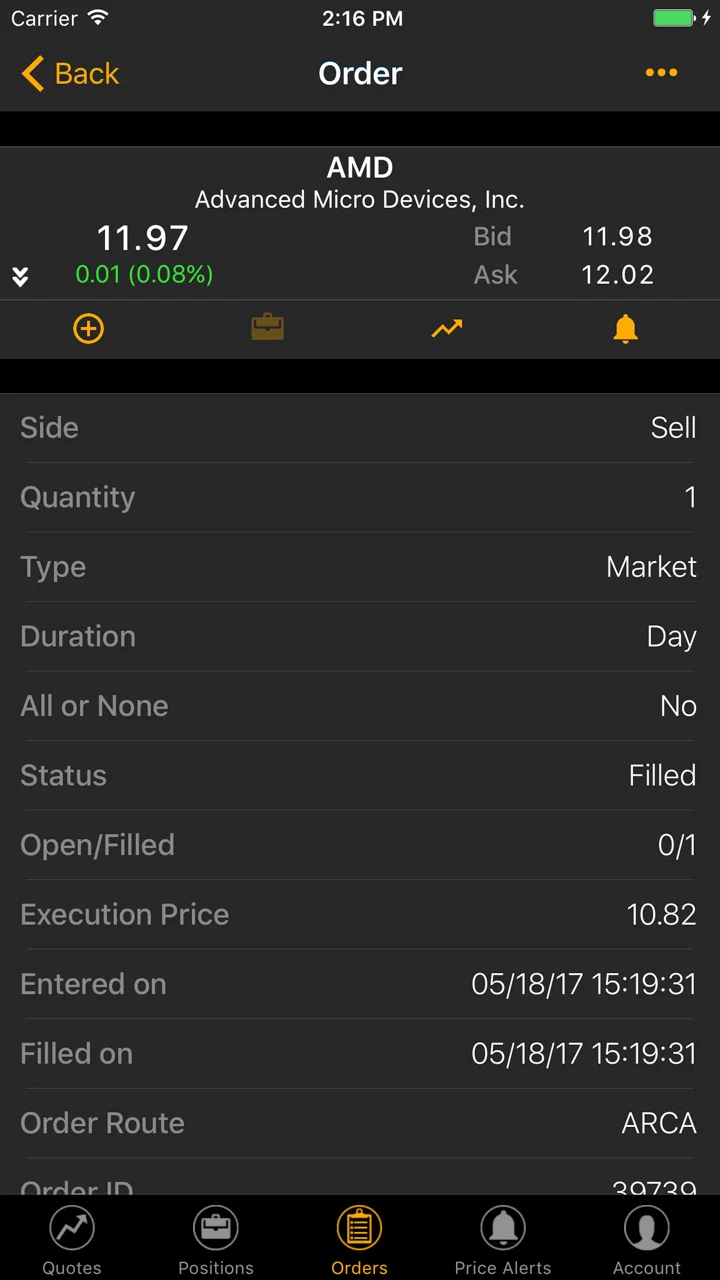Tap the Status Filled row

coord(360,775)
